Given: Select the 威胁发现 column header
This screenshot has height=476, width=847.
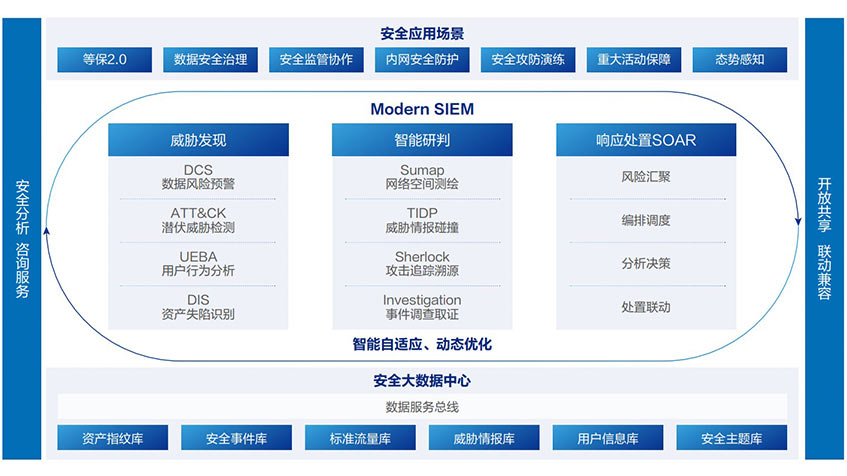Looking at the screenshot, I should click(x=198, y=140).
